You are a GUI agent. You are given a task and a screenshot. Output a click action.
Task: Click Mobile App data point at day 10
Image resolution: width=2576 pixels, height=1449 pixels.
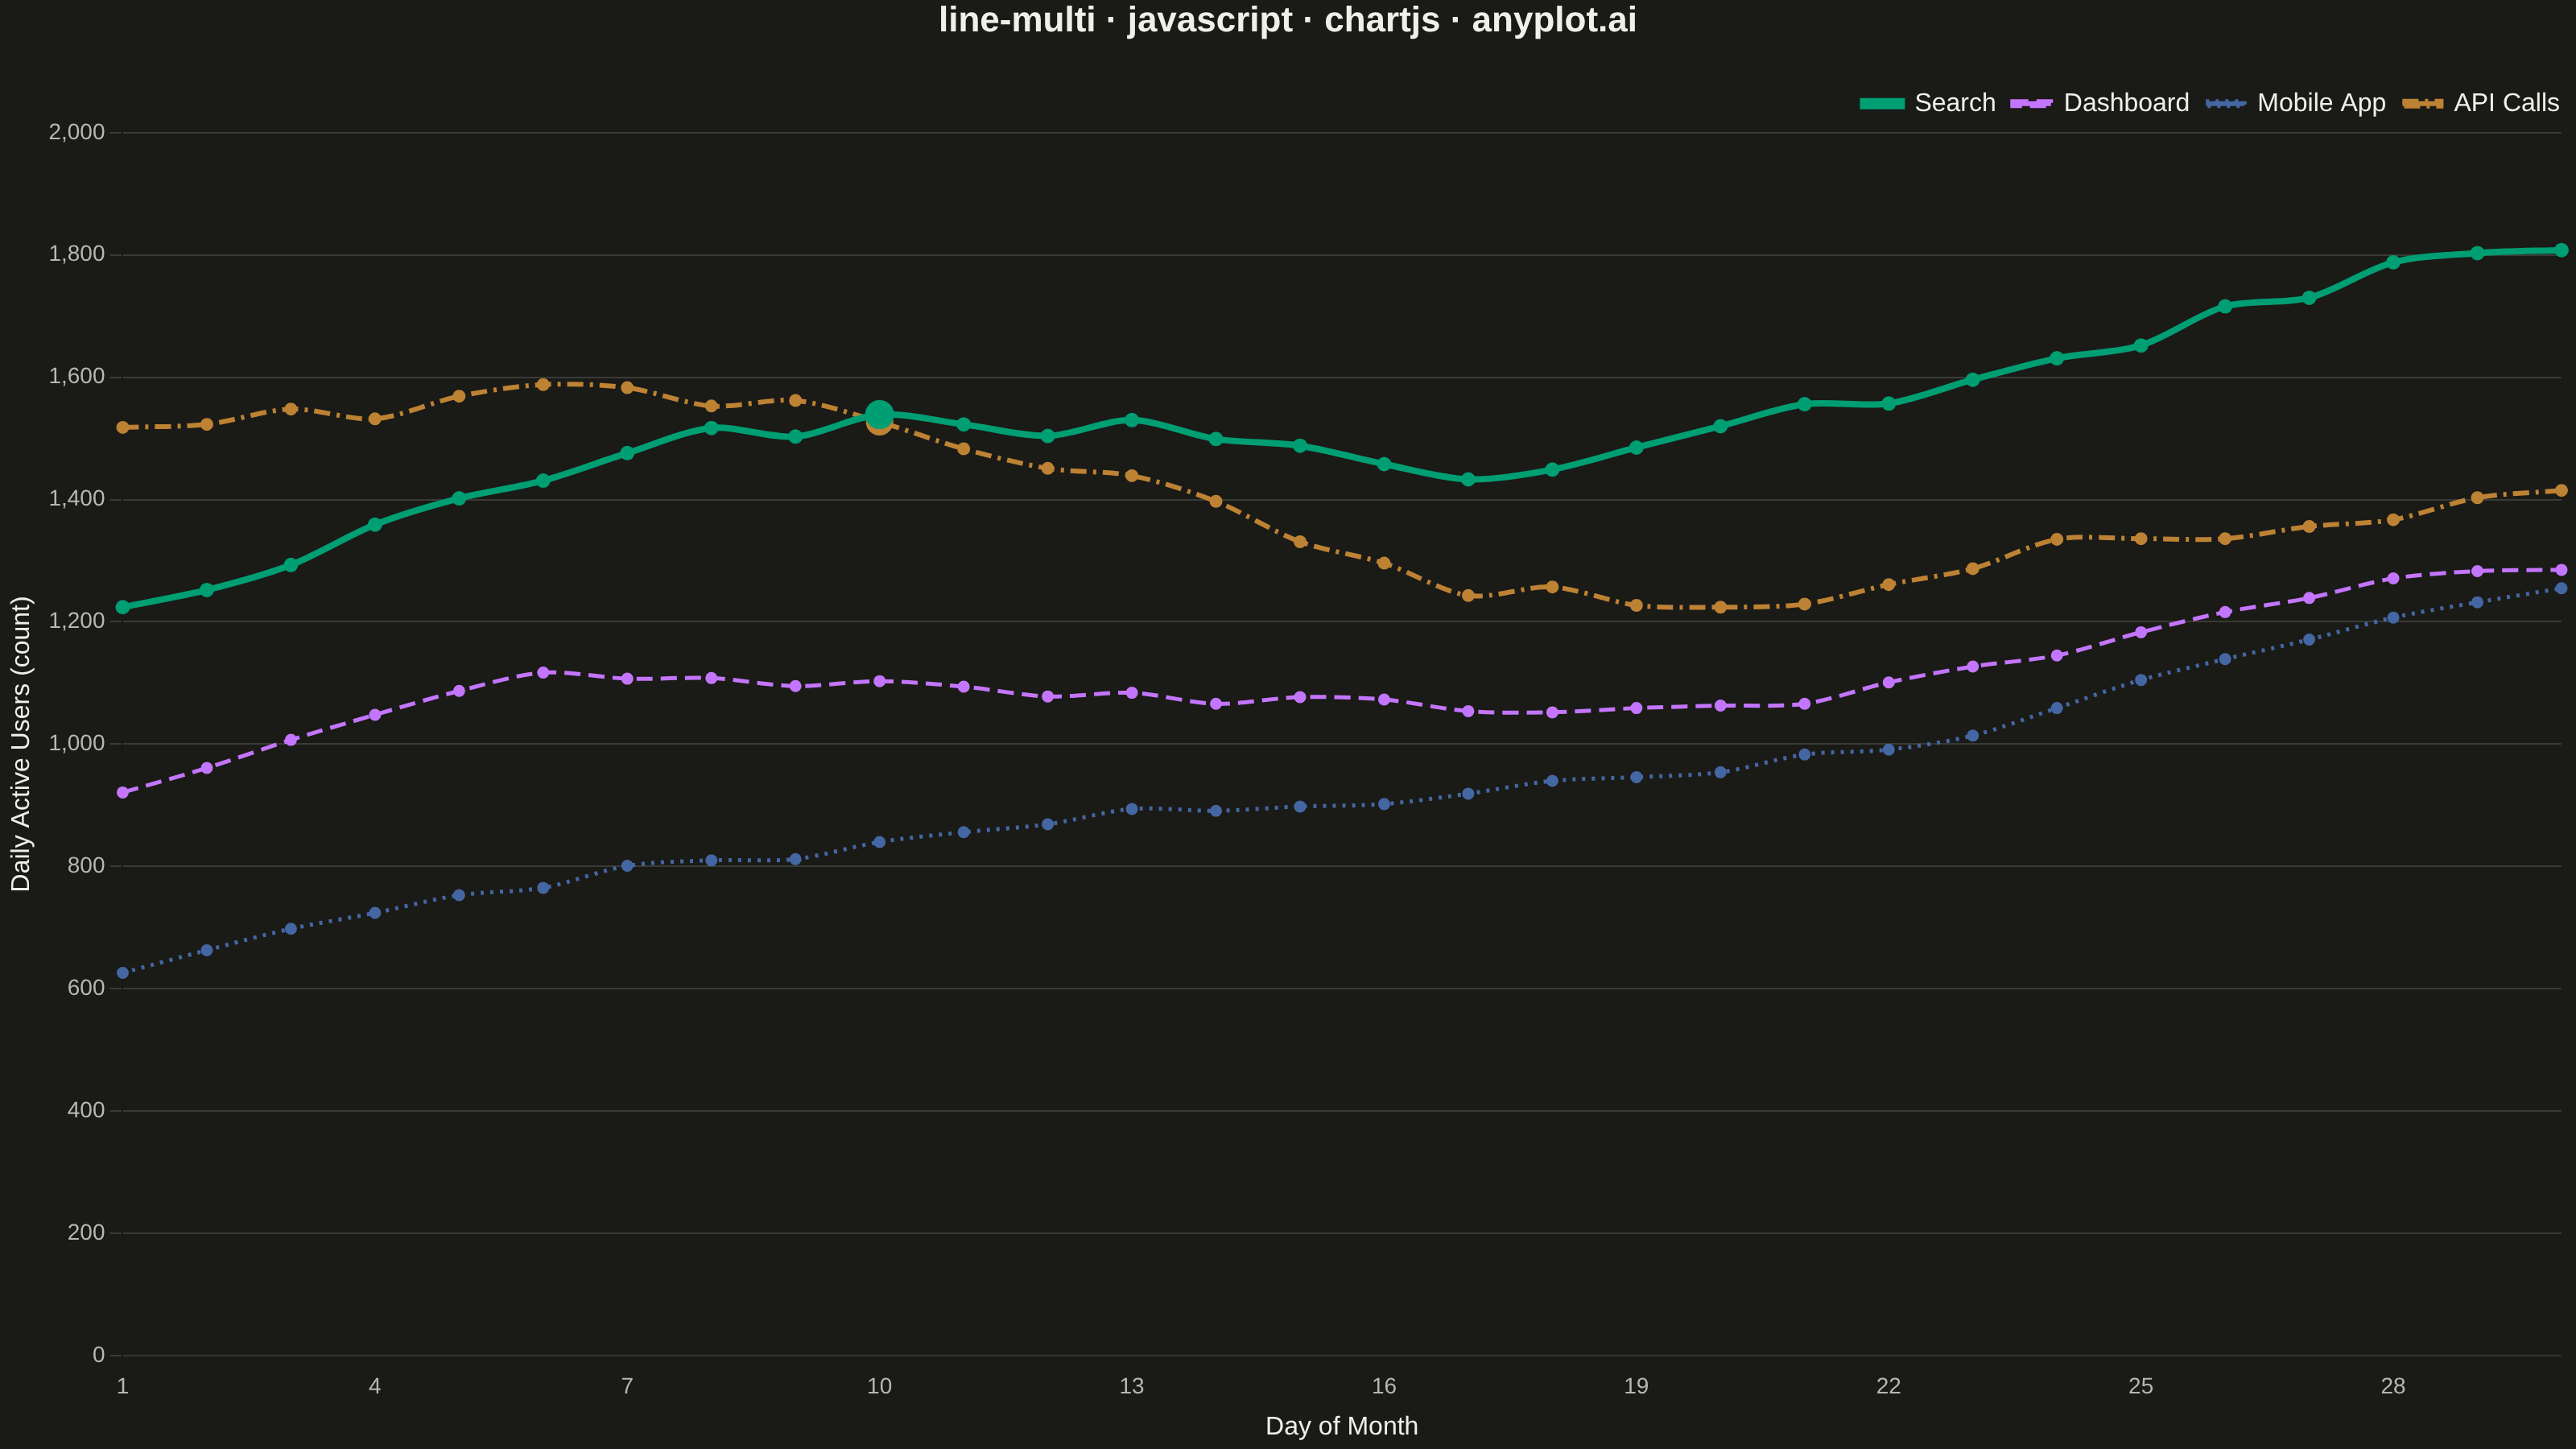[x=879, y=842]
